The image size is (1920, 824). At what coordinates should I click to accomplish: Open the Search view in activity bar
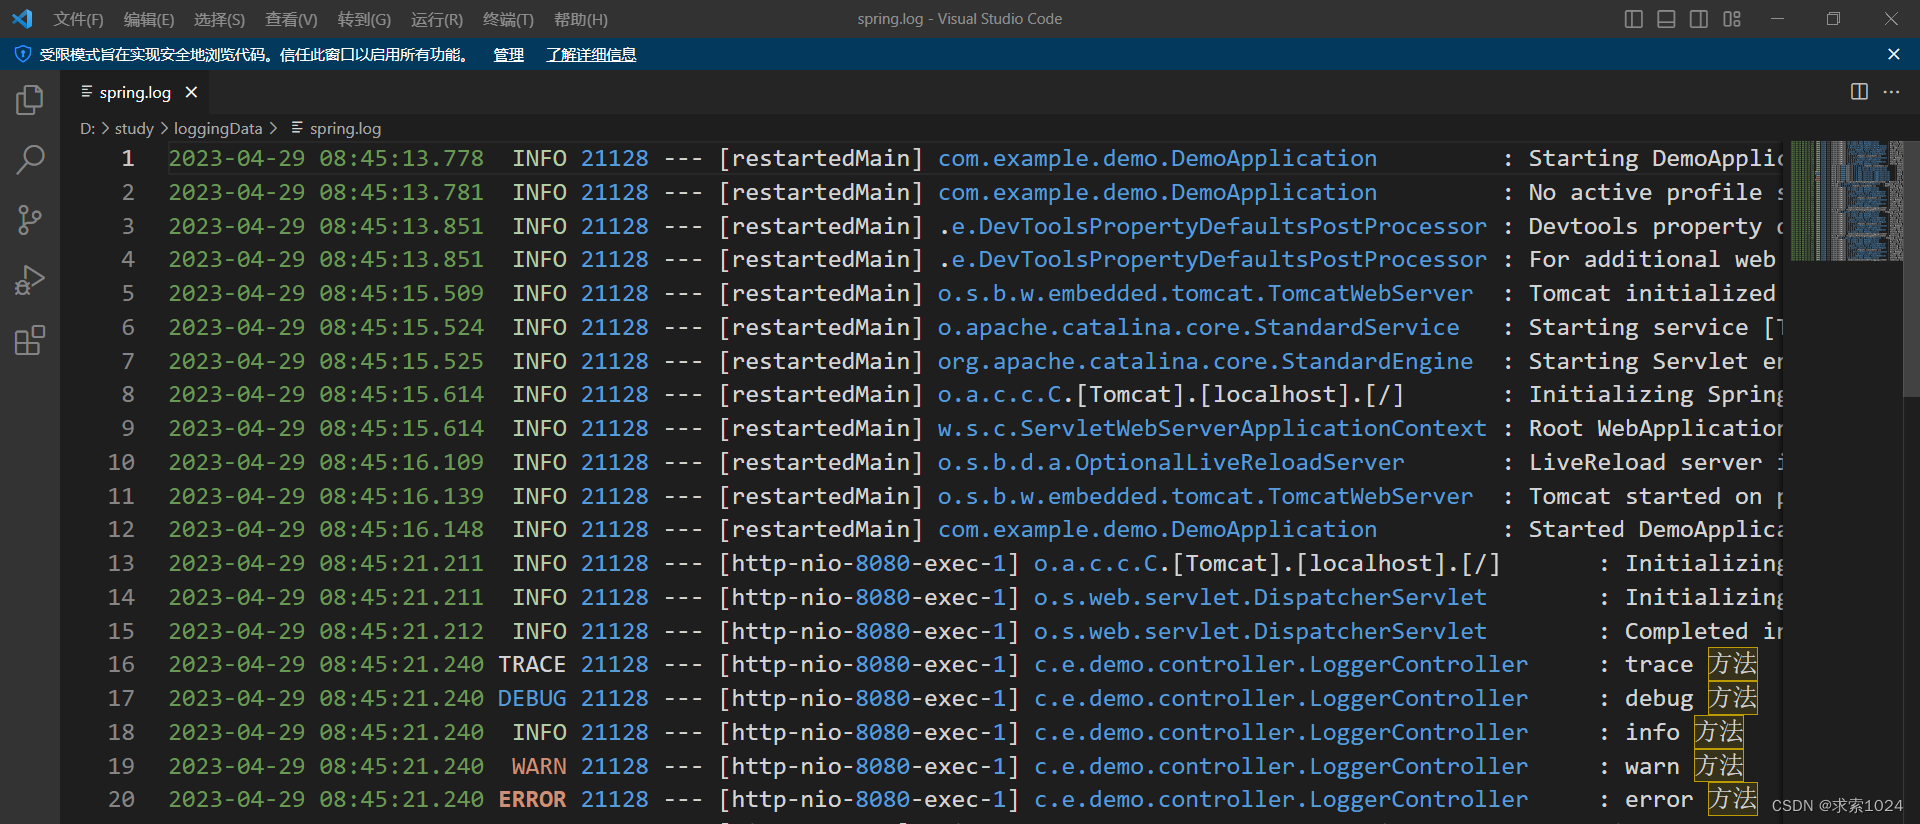(x=30, y=159)
